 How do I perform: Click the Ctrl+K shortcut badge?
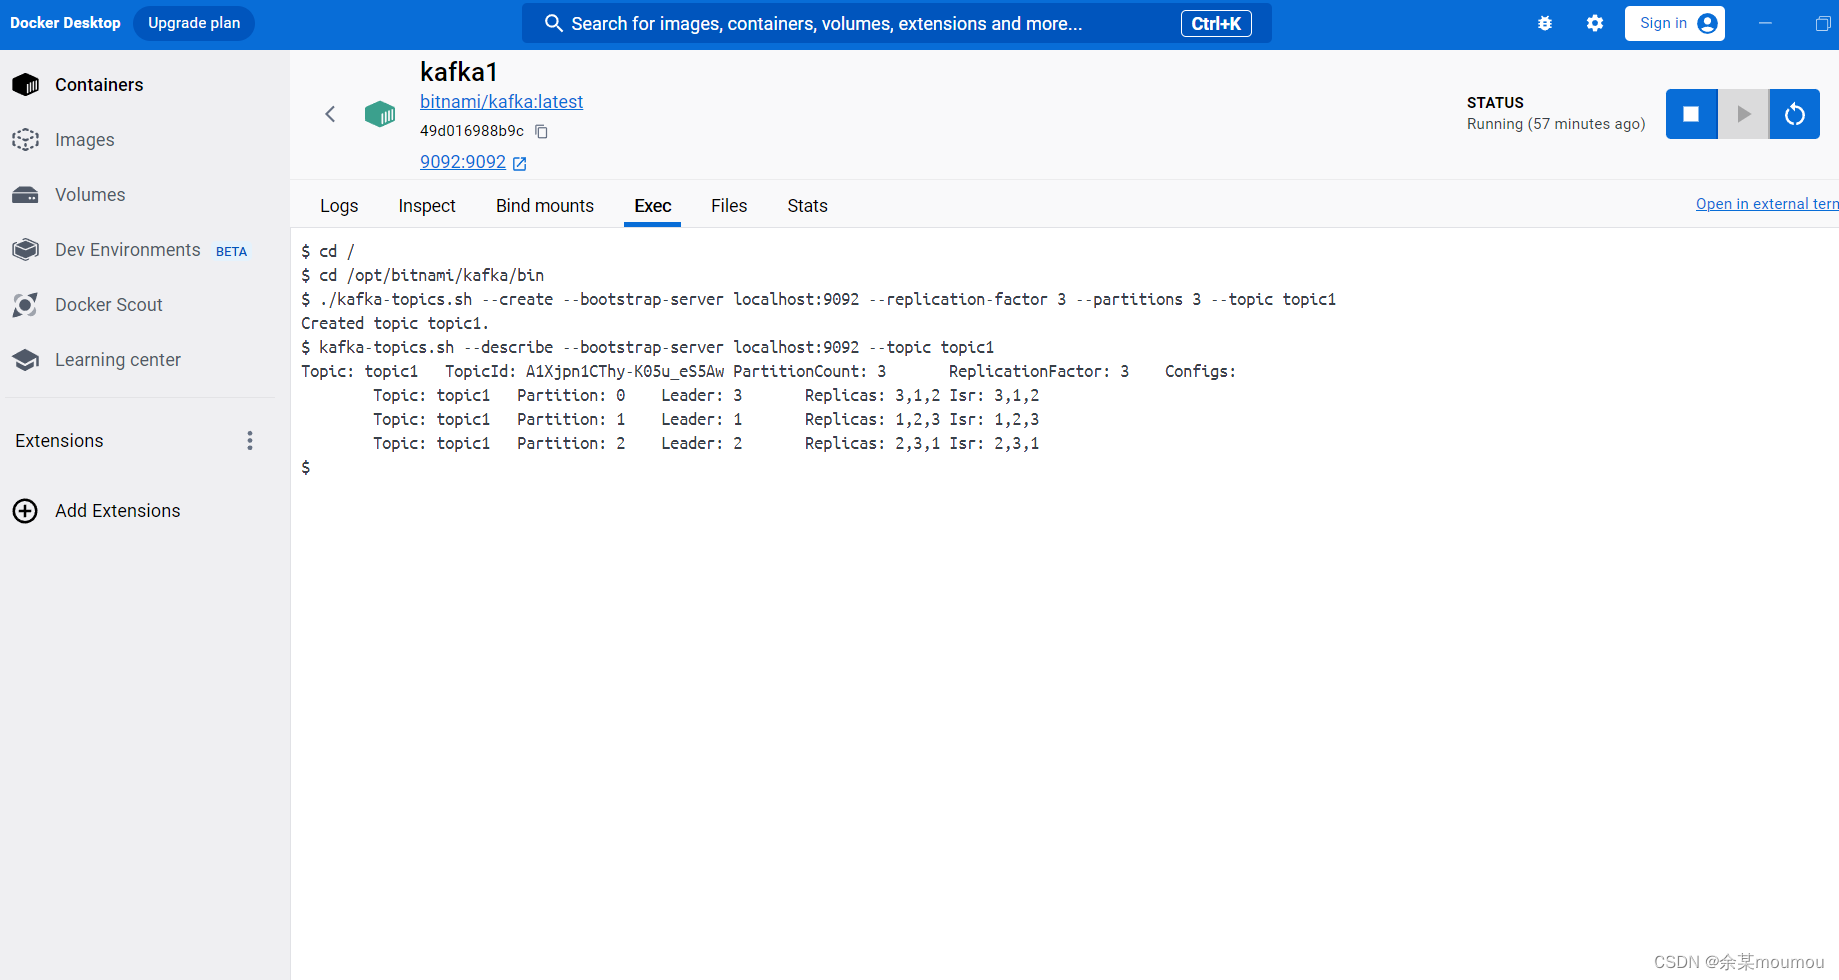[x=1216, y=23]
